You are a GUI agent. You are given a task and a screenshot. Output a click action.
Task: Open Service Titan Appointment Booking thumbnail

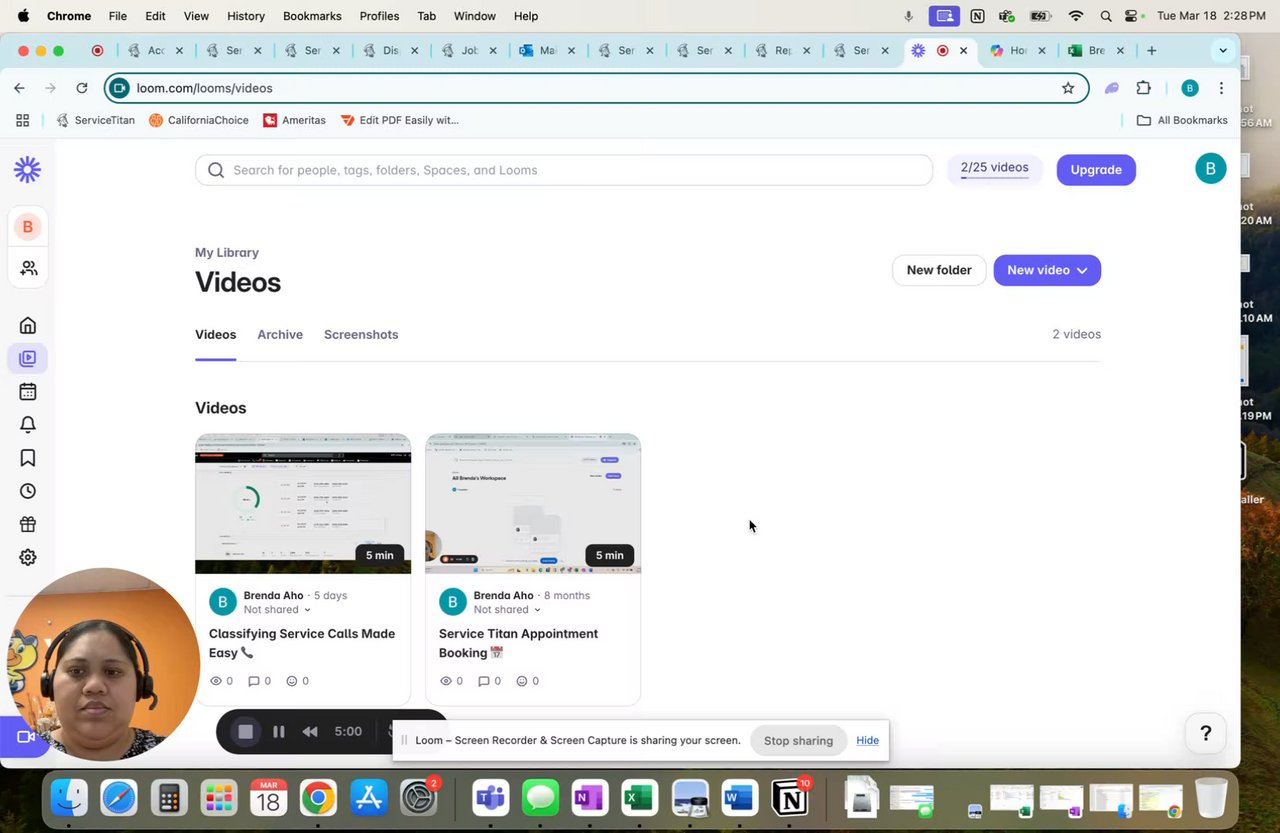tap(533, 504)
